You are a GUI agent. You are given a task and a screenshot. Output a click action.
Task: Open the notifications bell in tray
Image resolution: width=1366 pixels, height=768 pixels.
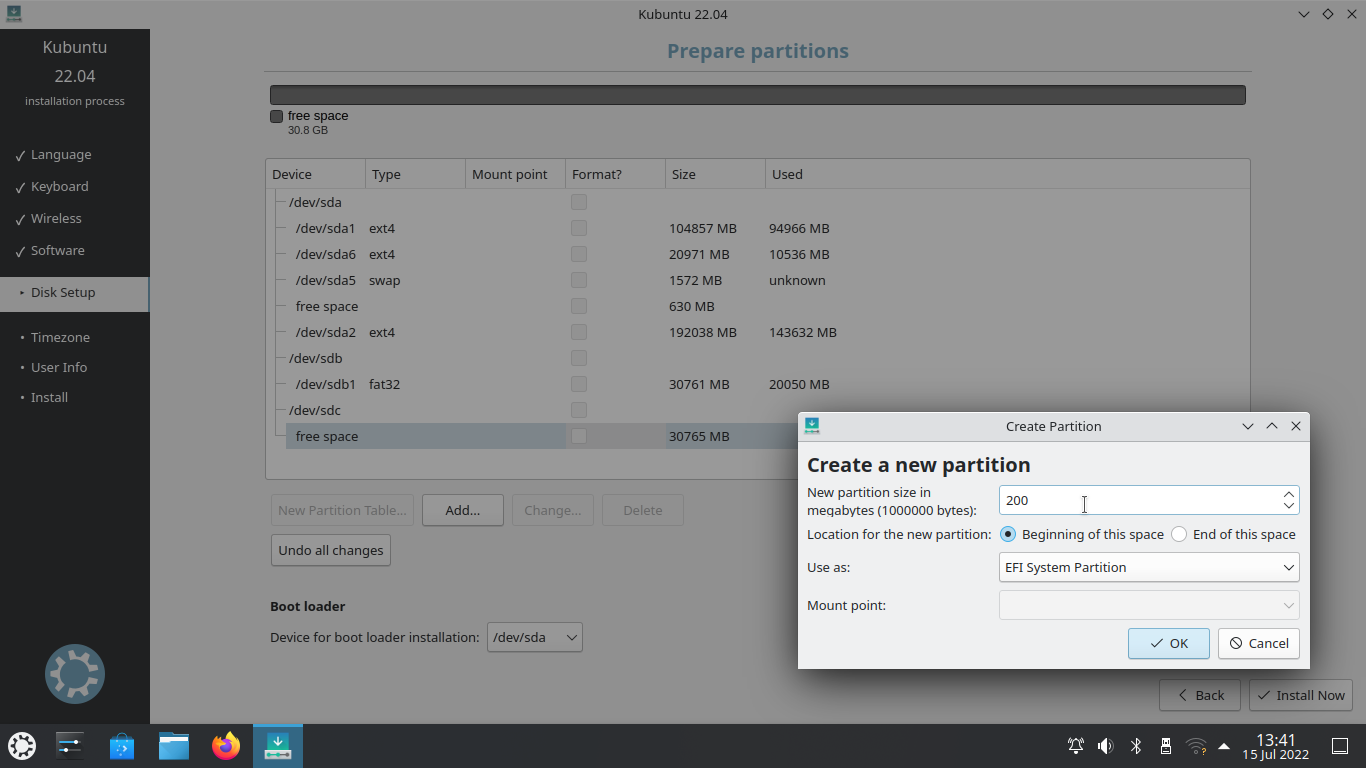click(x=1076, y=746)
